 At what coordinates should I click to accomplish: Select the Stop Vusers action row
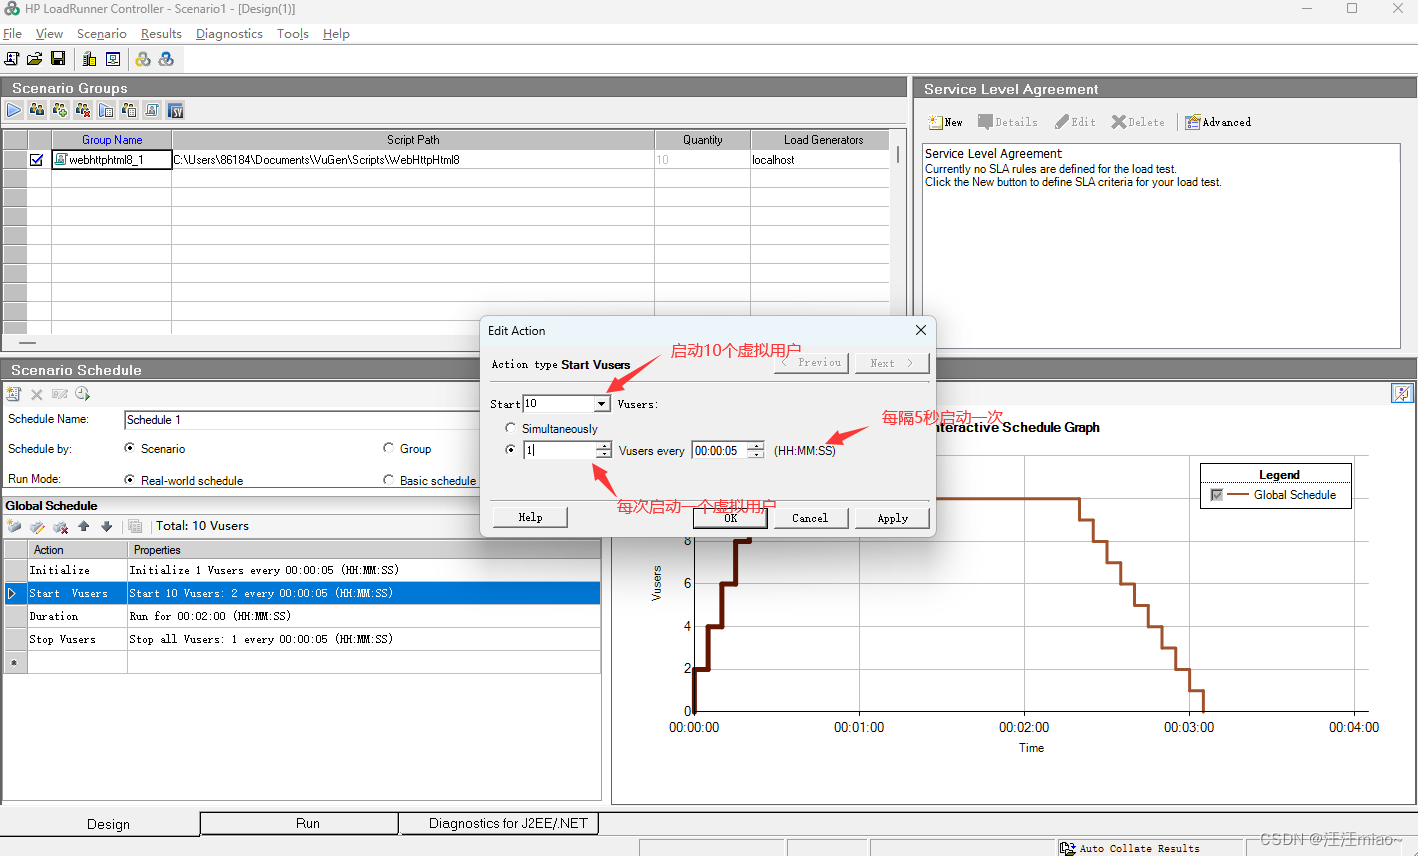pos(302,639)
